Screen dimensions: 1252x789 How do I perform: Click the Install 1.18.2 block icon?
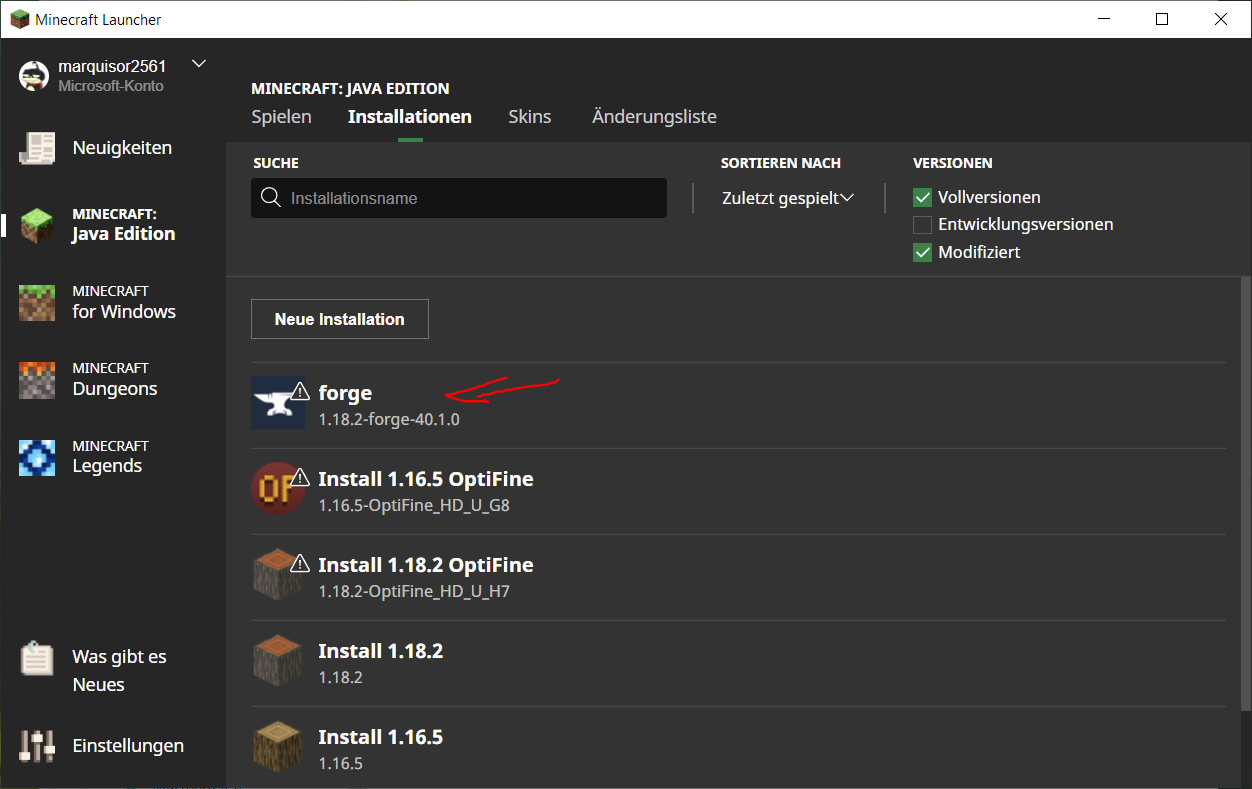278,661
